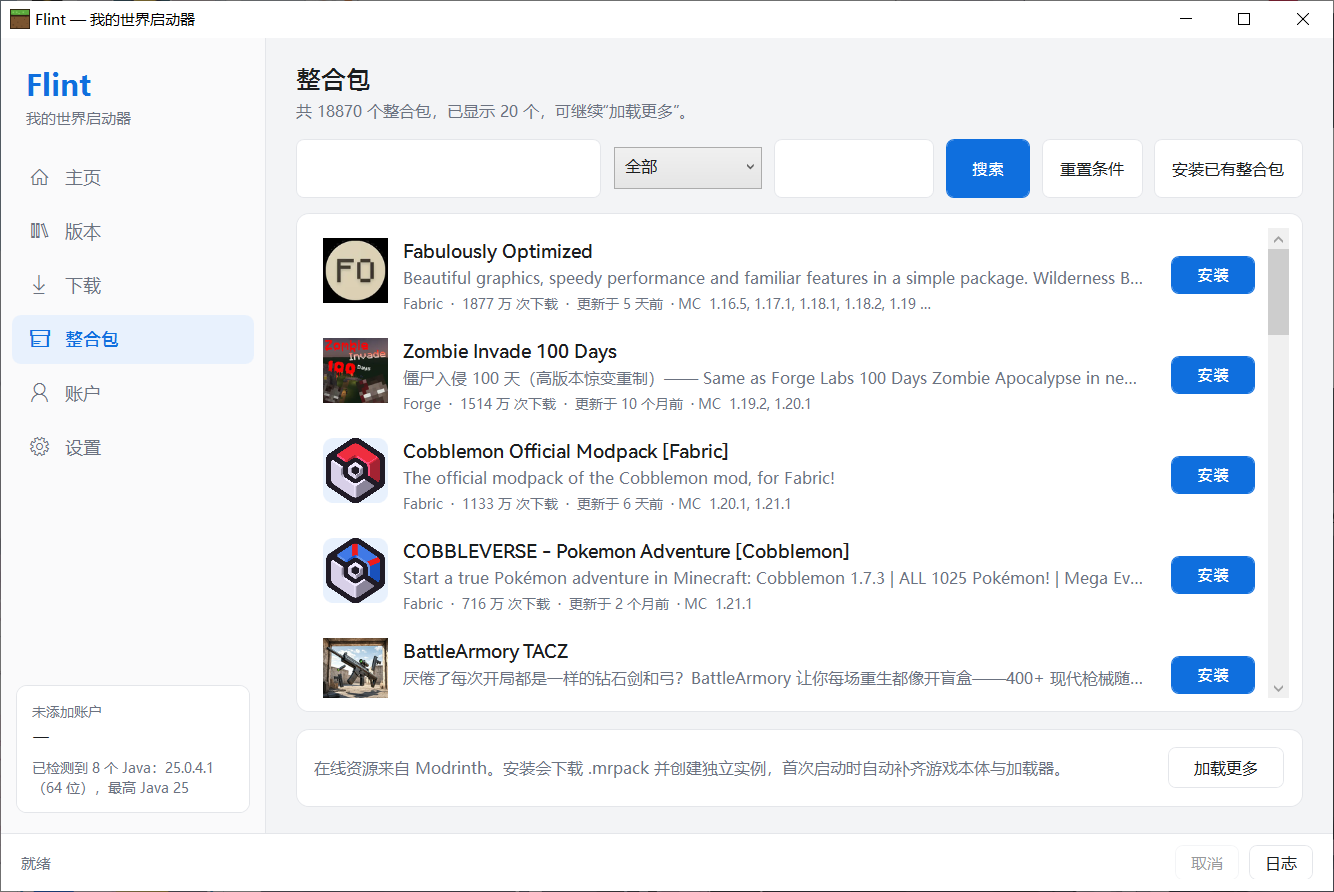Image resolution: width=1334 pixels, height=892 pixels.
Task: Click 'The official modpack of the Cobblemon' description
Action: pyautogui.click(x=619, y=478)
